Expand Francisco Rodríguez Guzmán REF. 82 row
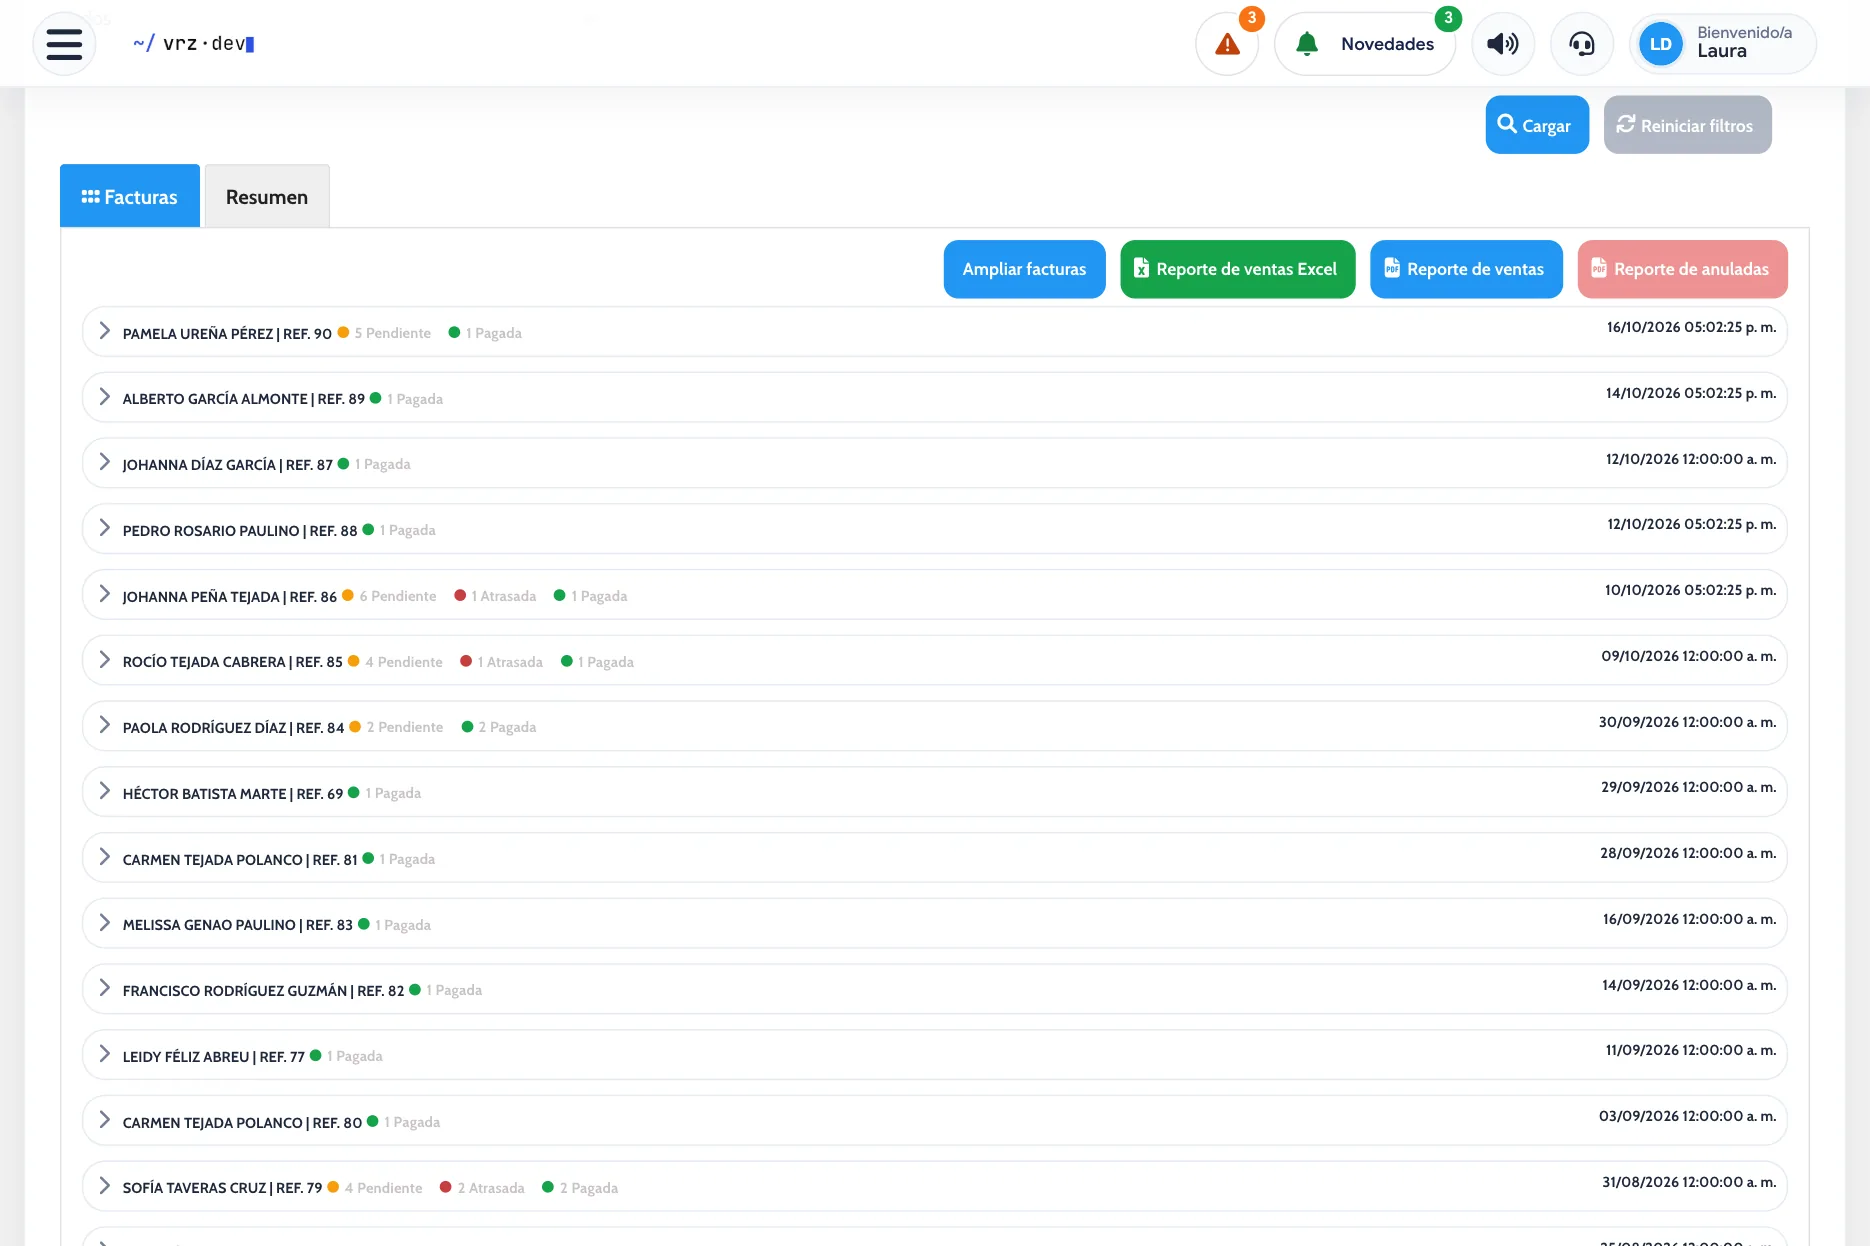This screenshot has width=1870, height=1246. pos(934,989)
